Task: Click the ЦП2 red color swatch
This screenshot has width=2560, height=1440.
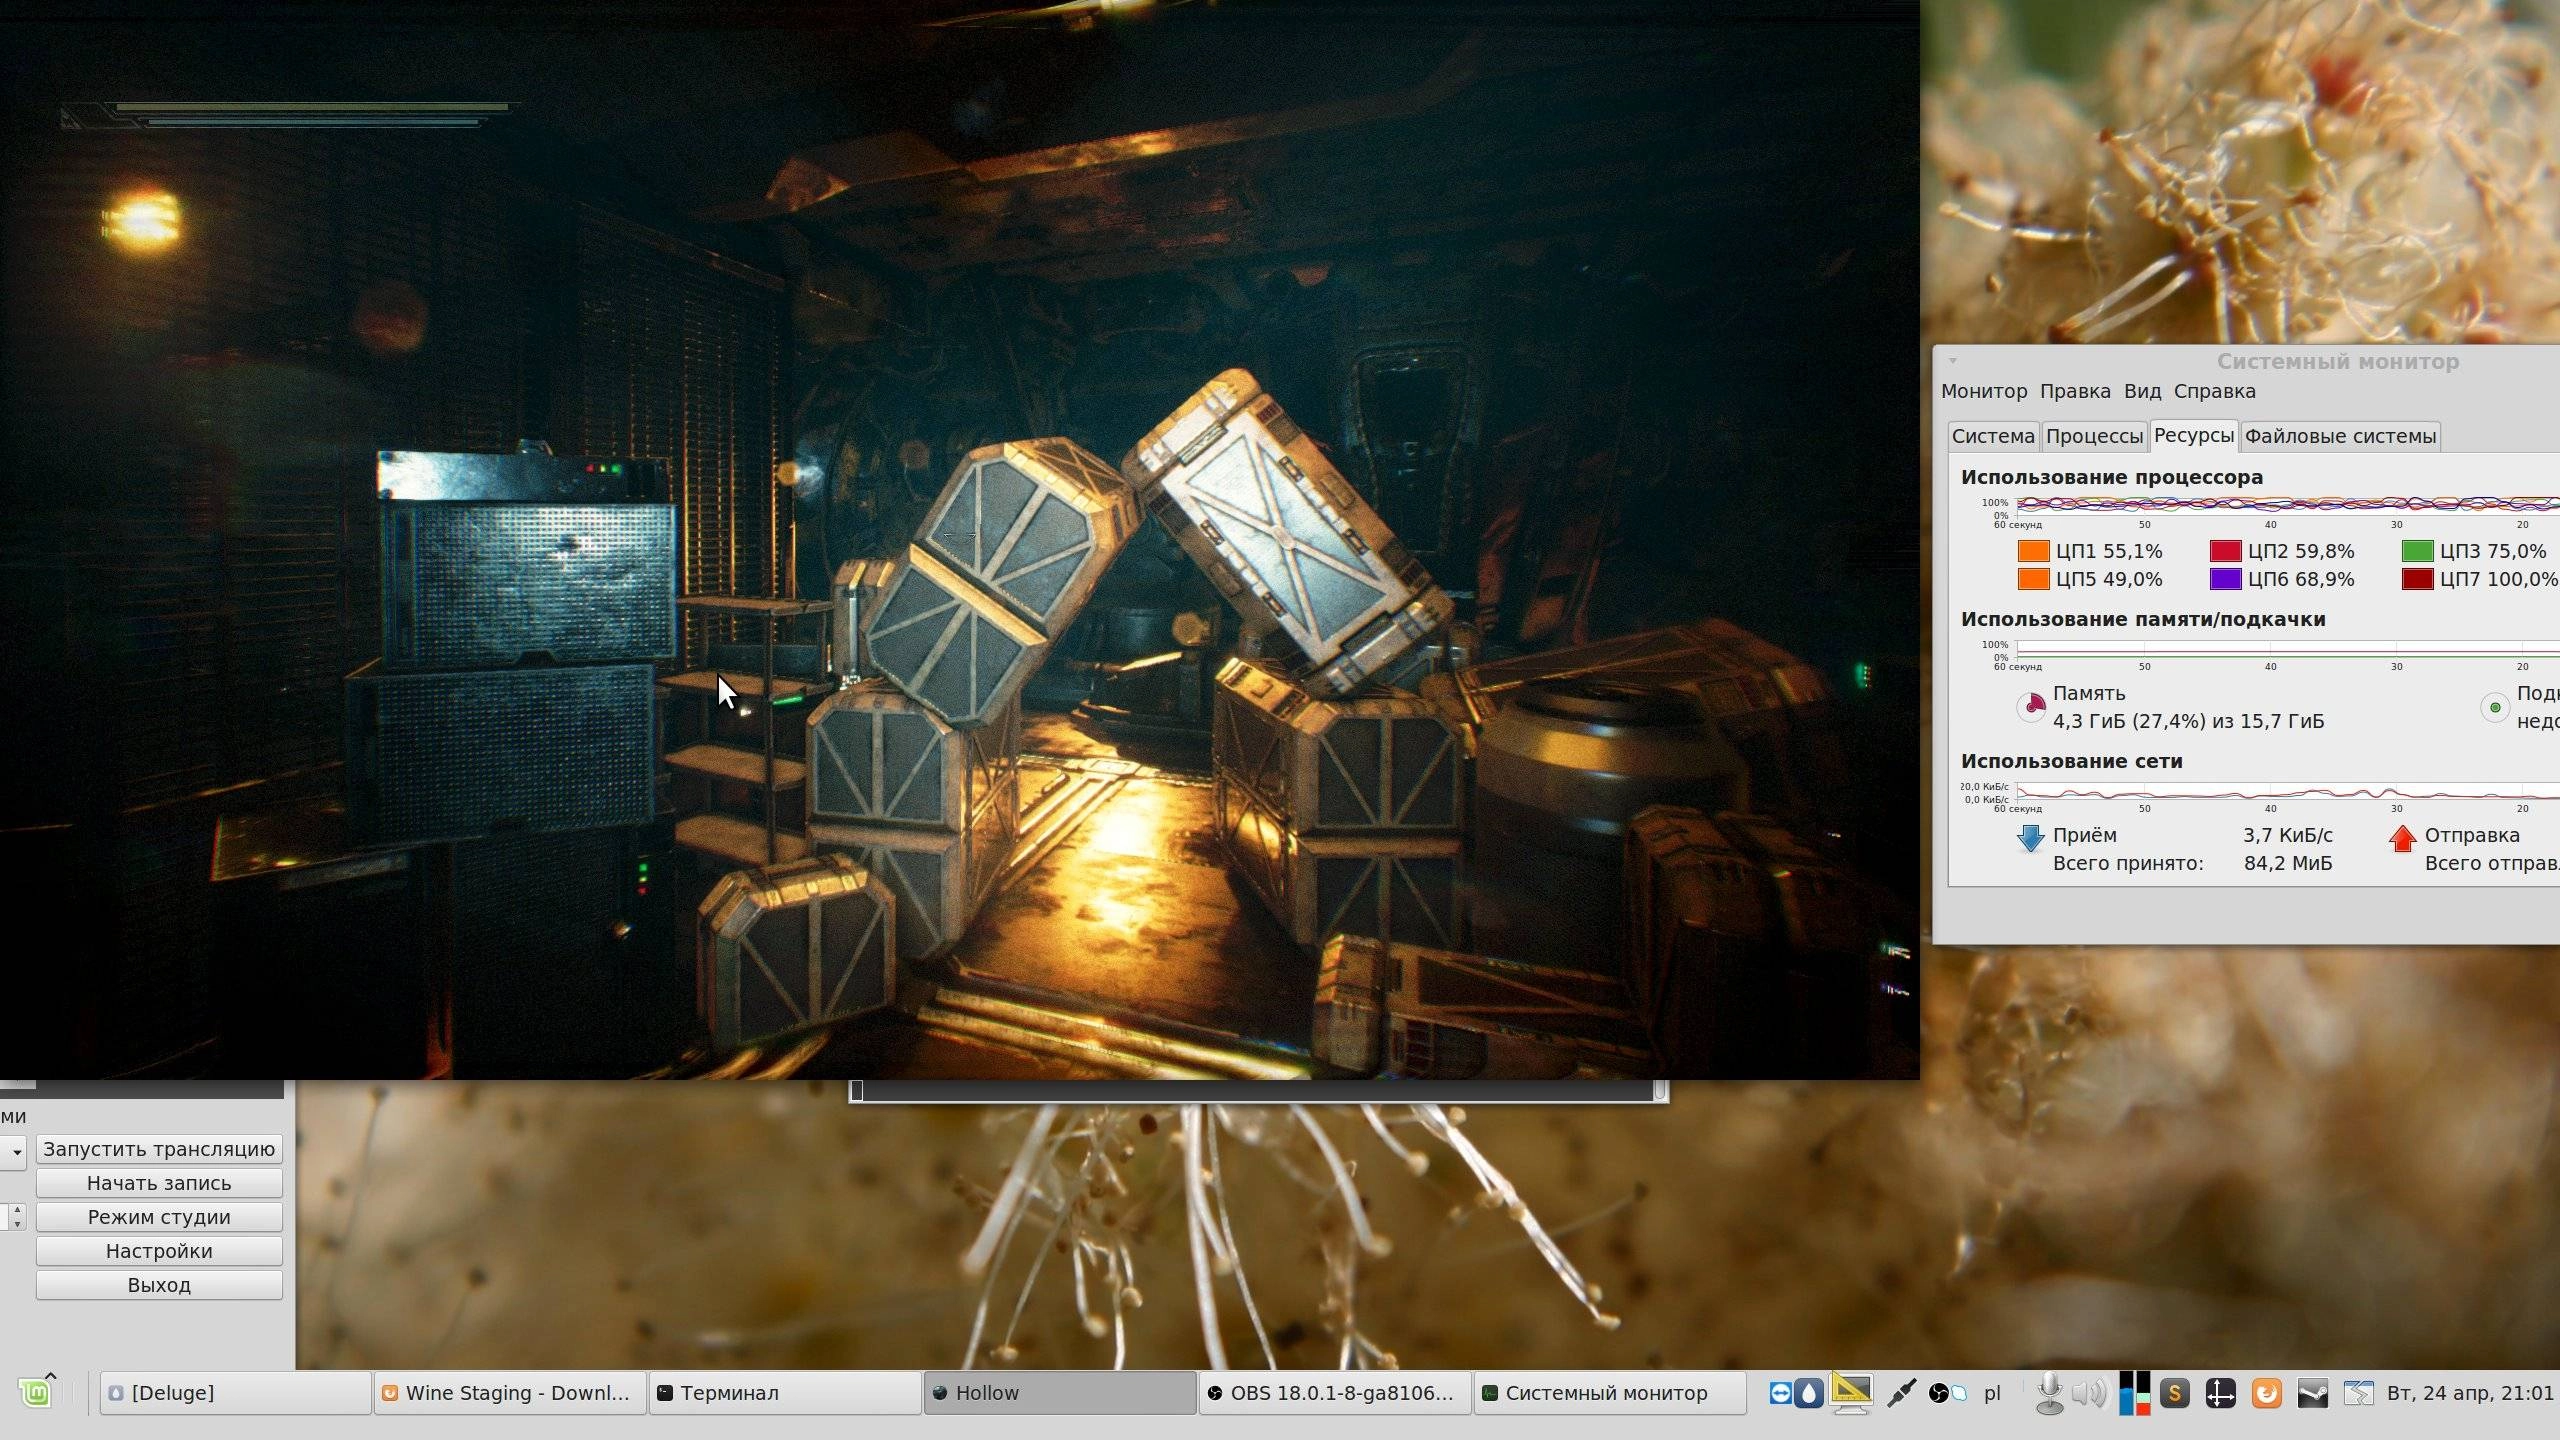Action: pyautogui.click(x=2225, y=551)
